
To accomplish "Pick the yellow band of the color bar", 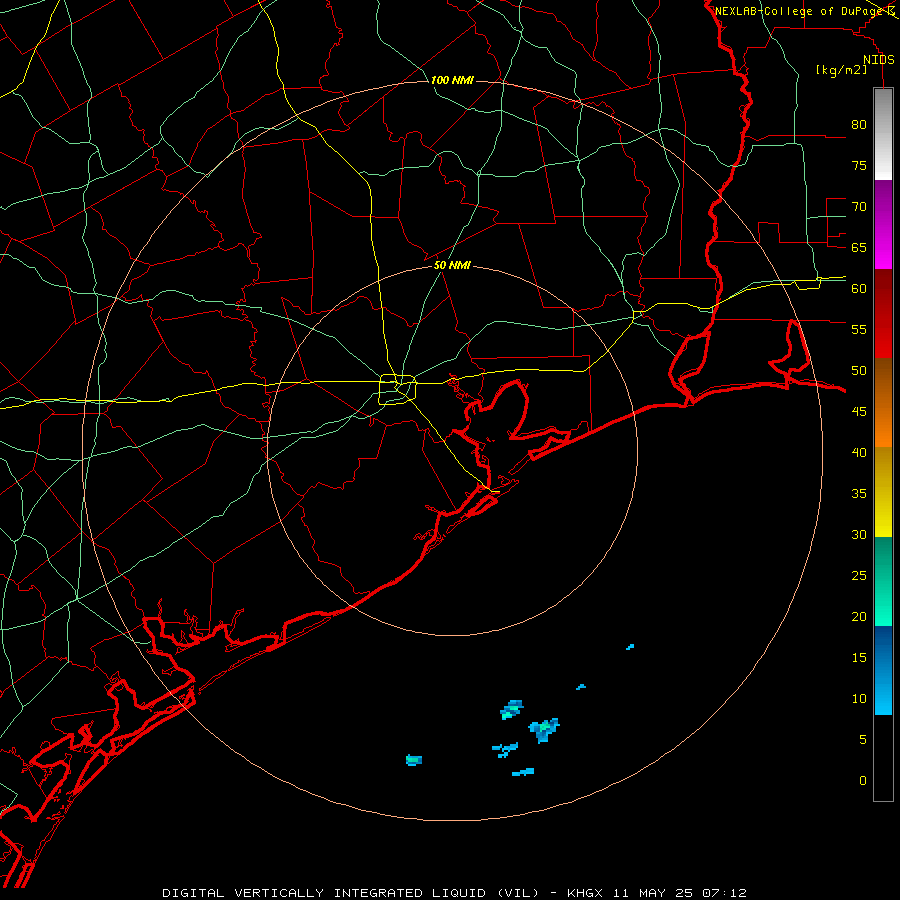I will click(x=883, y=492).
